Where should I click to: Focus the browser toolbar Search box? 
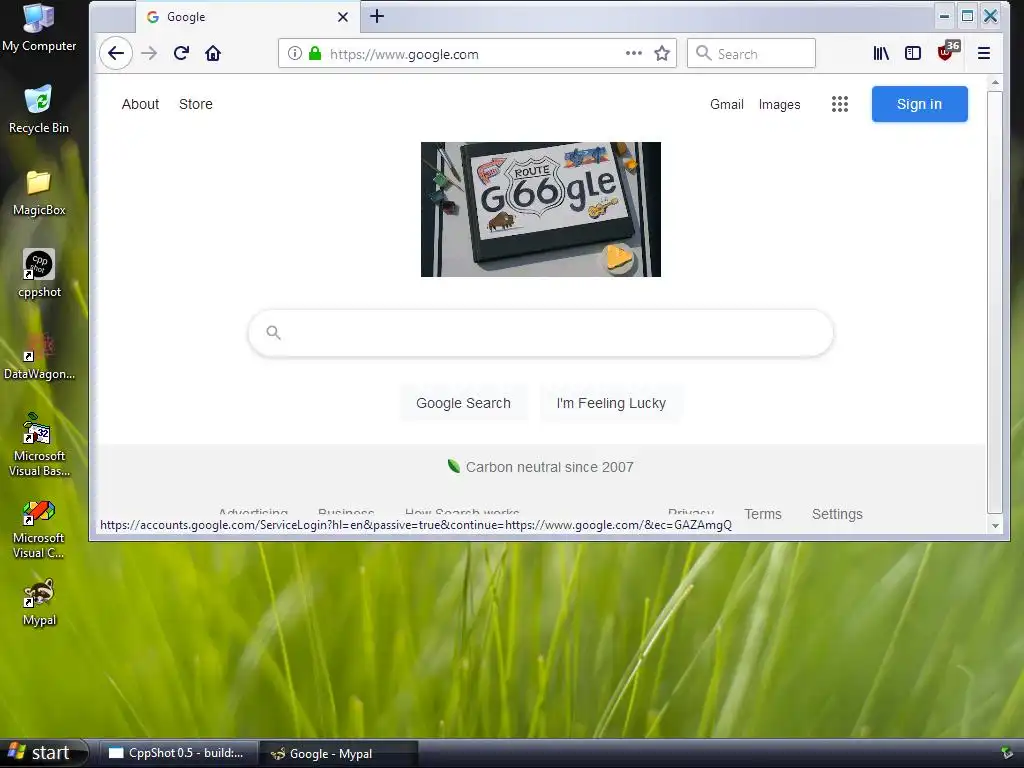coord(751,54)
